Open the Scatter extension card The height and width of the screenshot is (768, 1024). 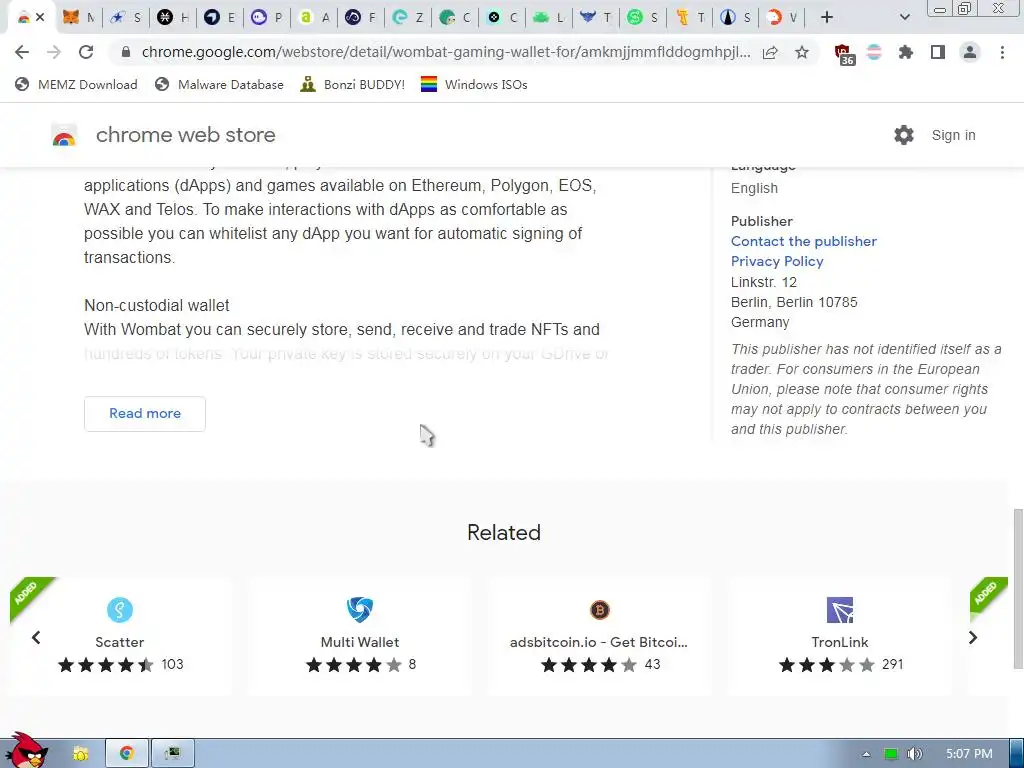tap(121, 636)
